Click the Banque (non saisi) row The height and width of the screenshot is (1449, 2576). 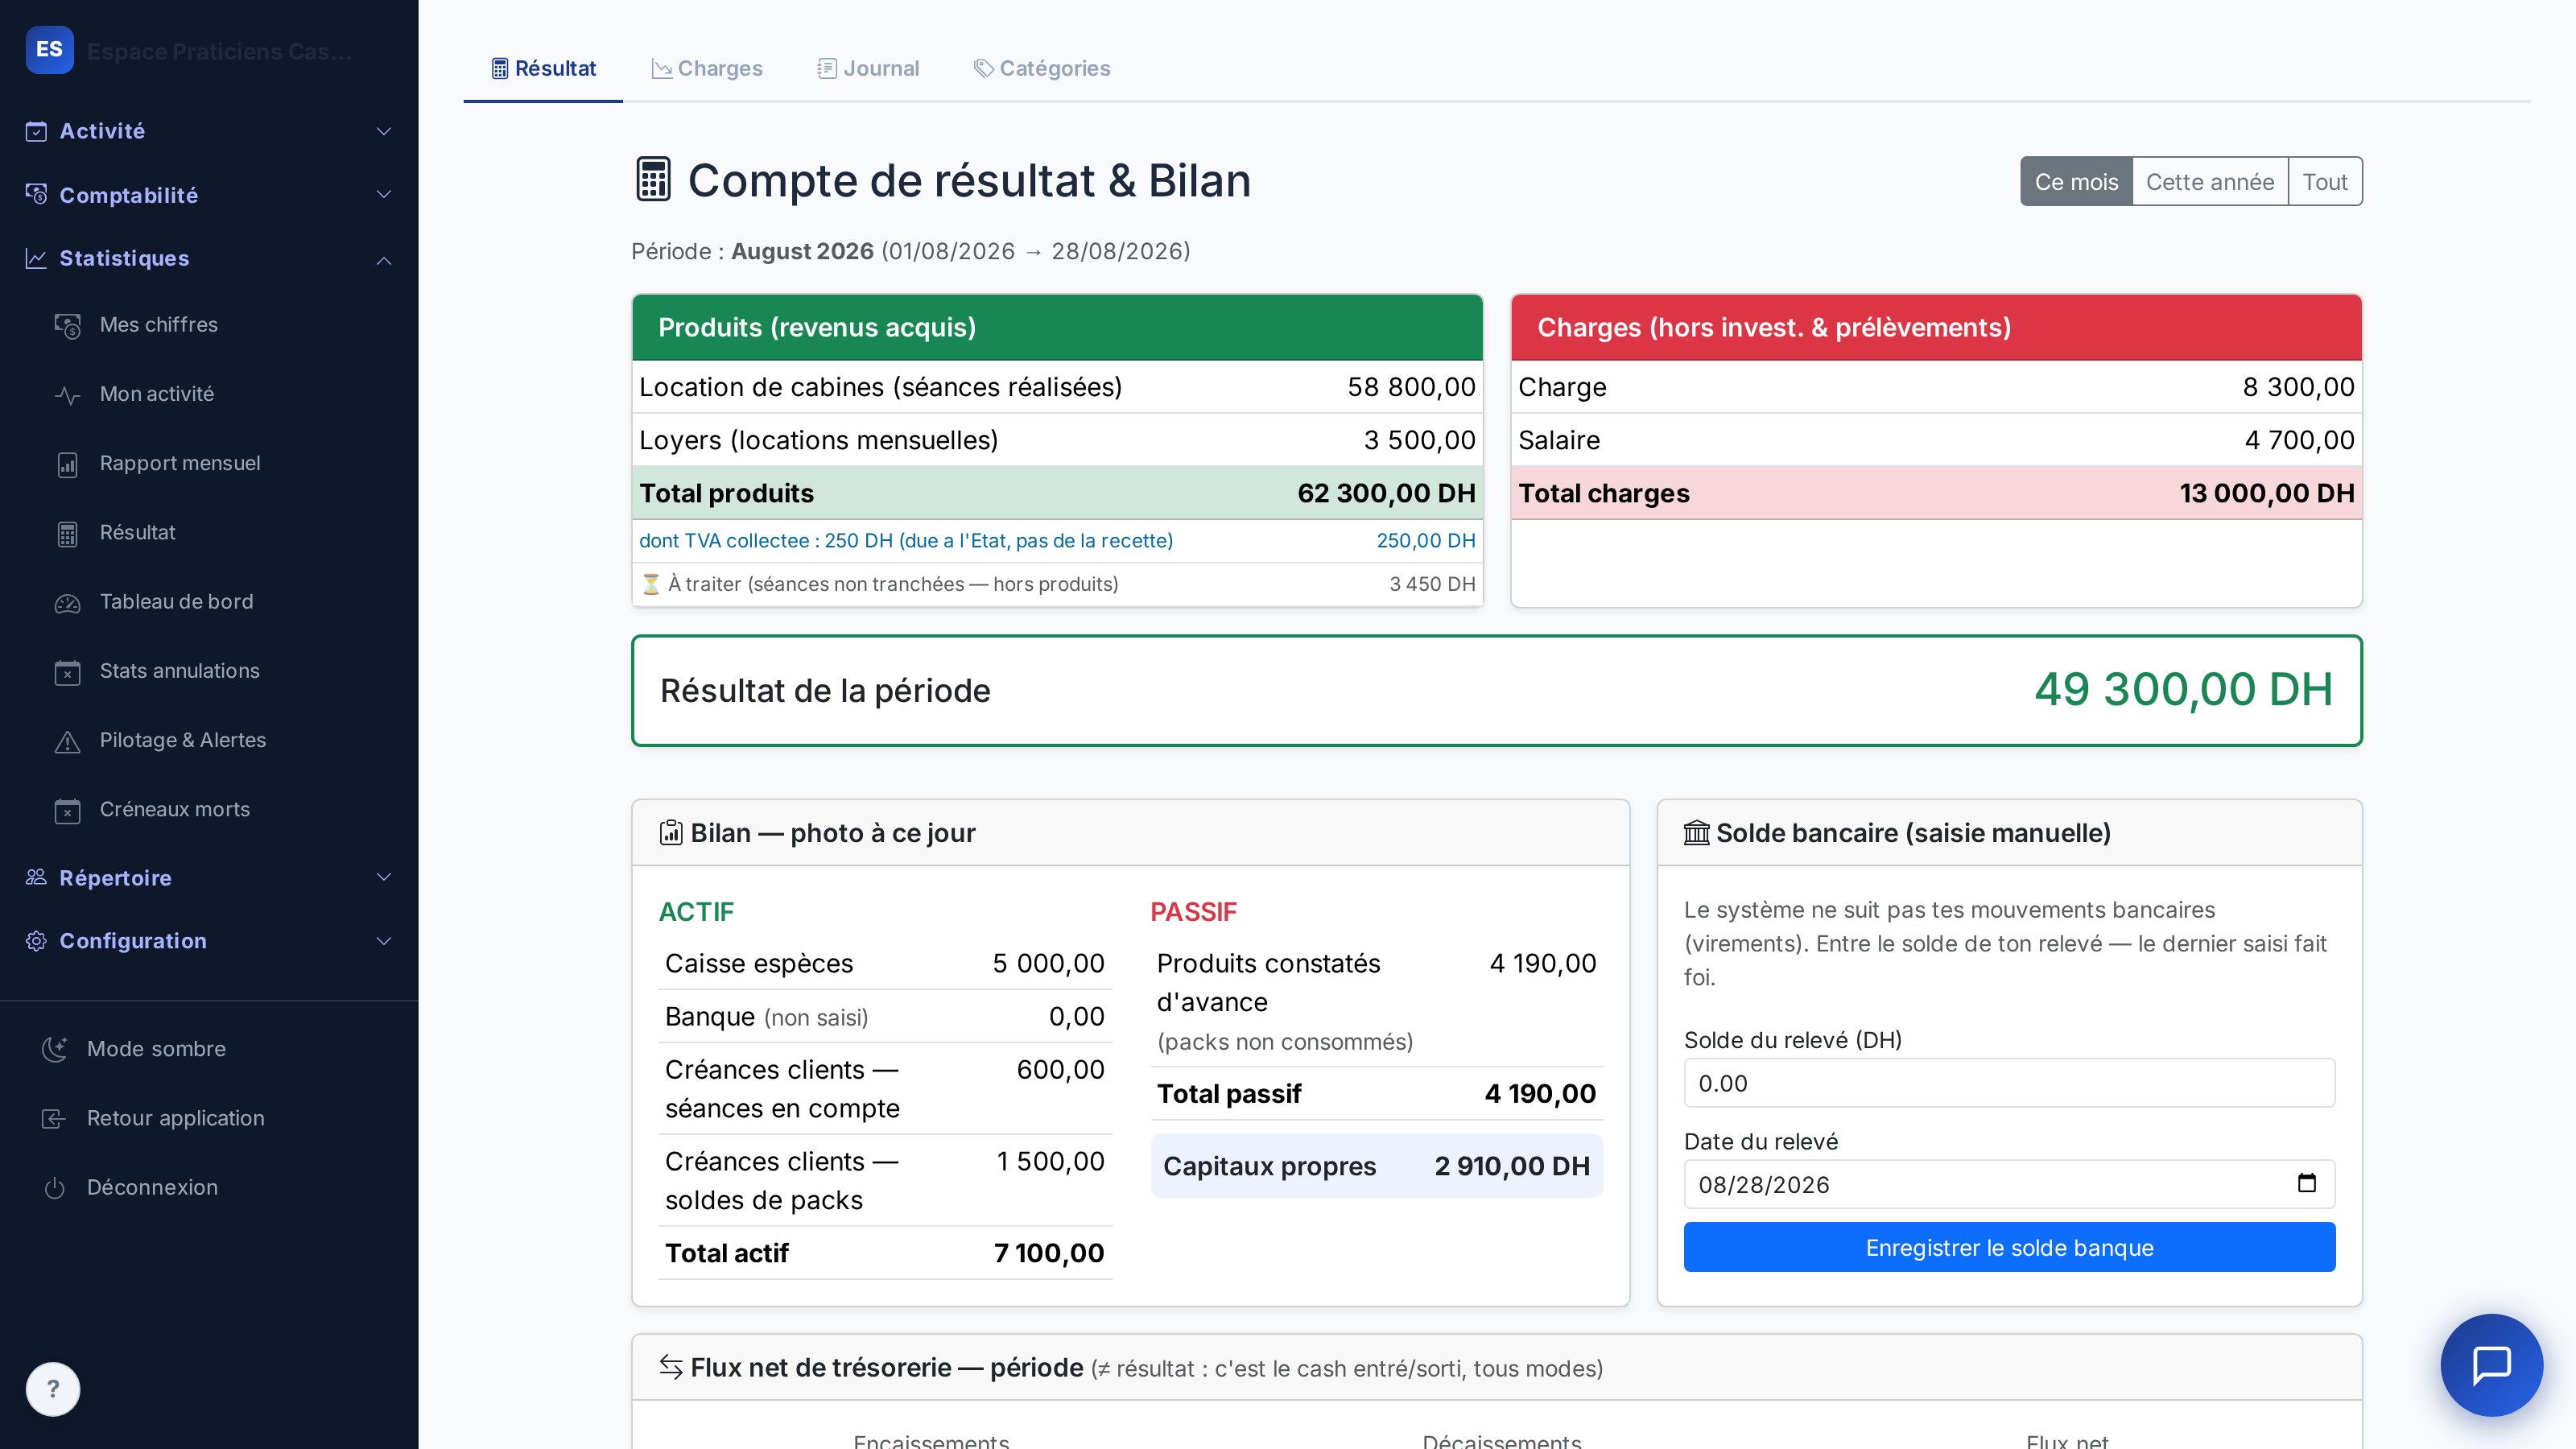[885, 1016]
